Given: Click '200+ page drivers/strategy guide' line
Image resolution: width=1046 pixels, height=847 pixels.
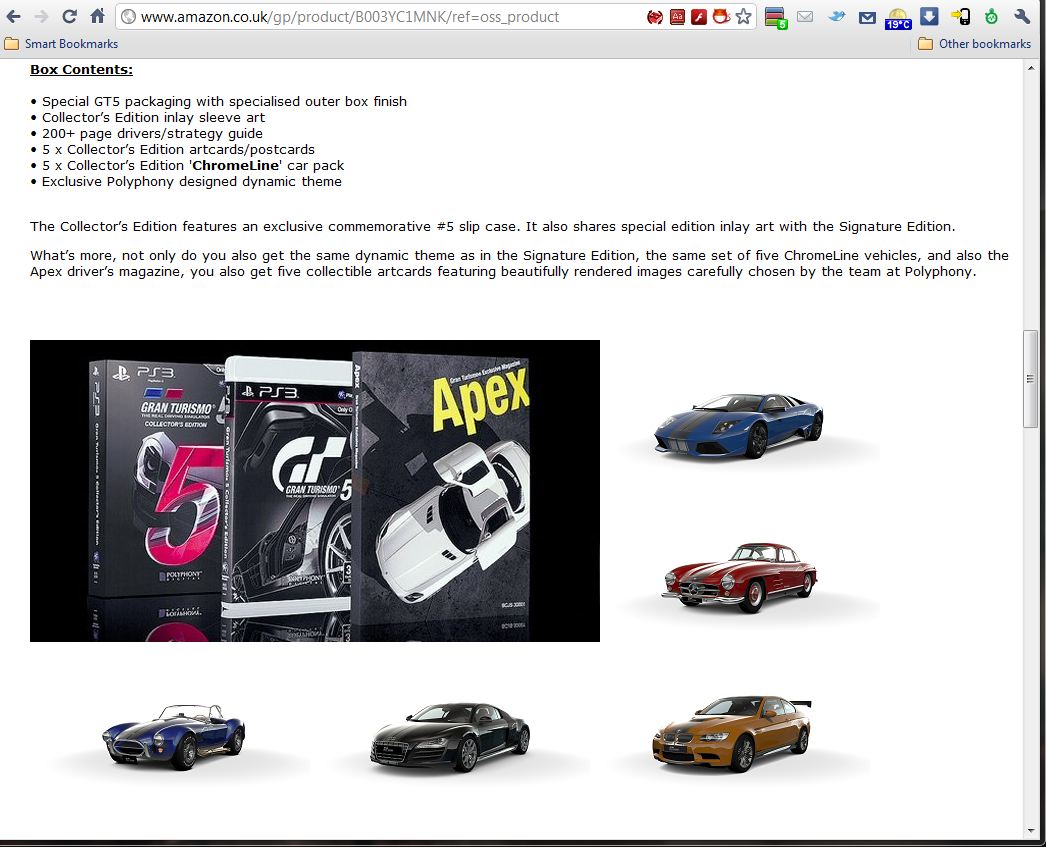Looking at the screenshot, I should pos(152,133).
